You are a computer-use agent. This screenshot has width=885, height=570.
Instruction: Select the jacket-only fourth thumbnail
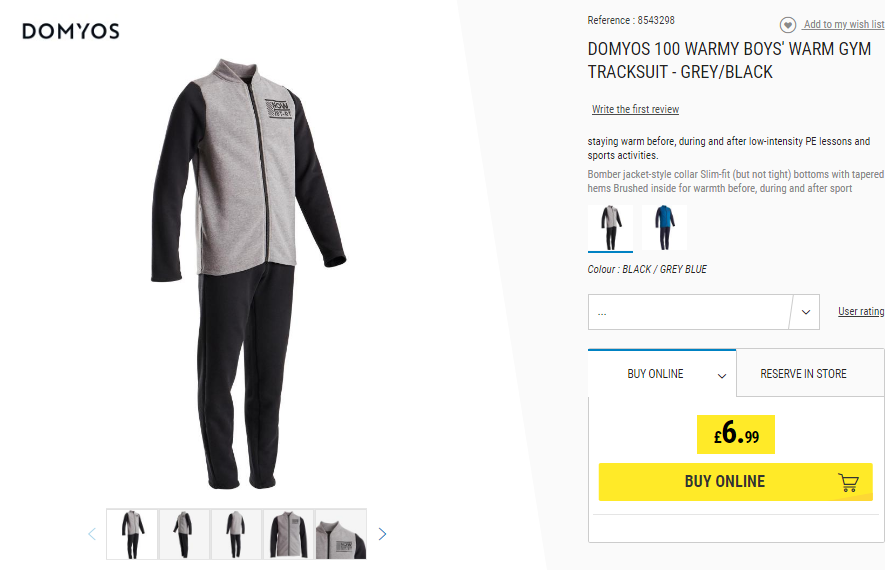[288, 534]
